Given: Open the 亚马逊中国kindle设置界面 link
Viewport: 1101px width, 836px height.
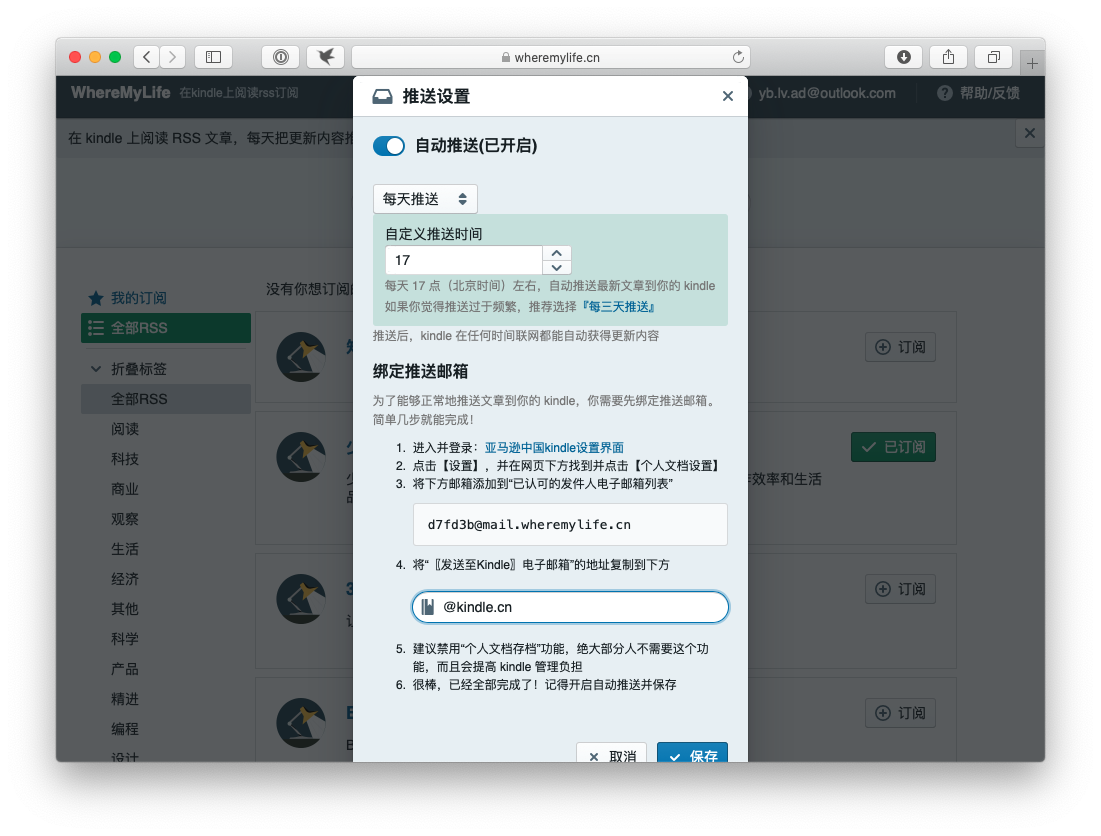Looking at the screenshot, I should pyautogui.click(x=554, y=448).
